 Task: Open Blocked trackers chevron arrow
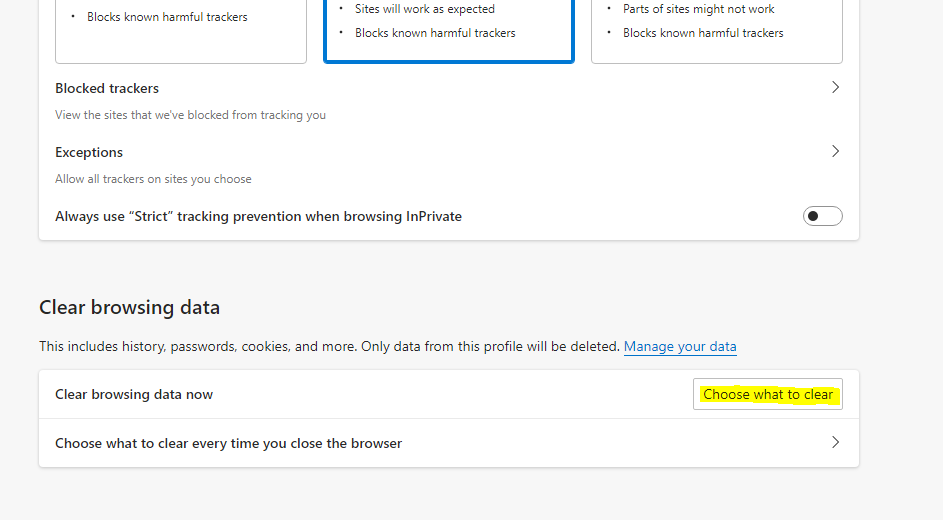click(835, 87)
